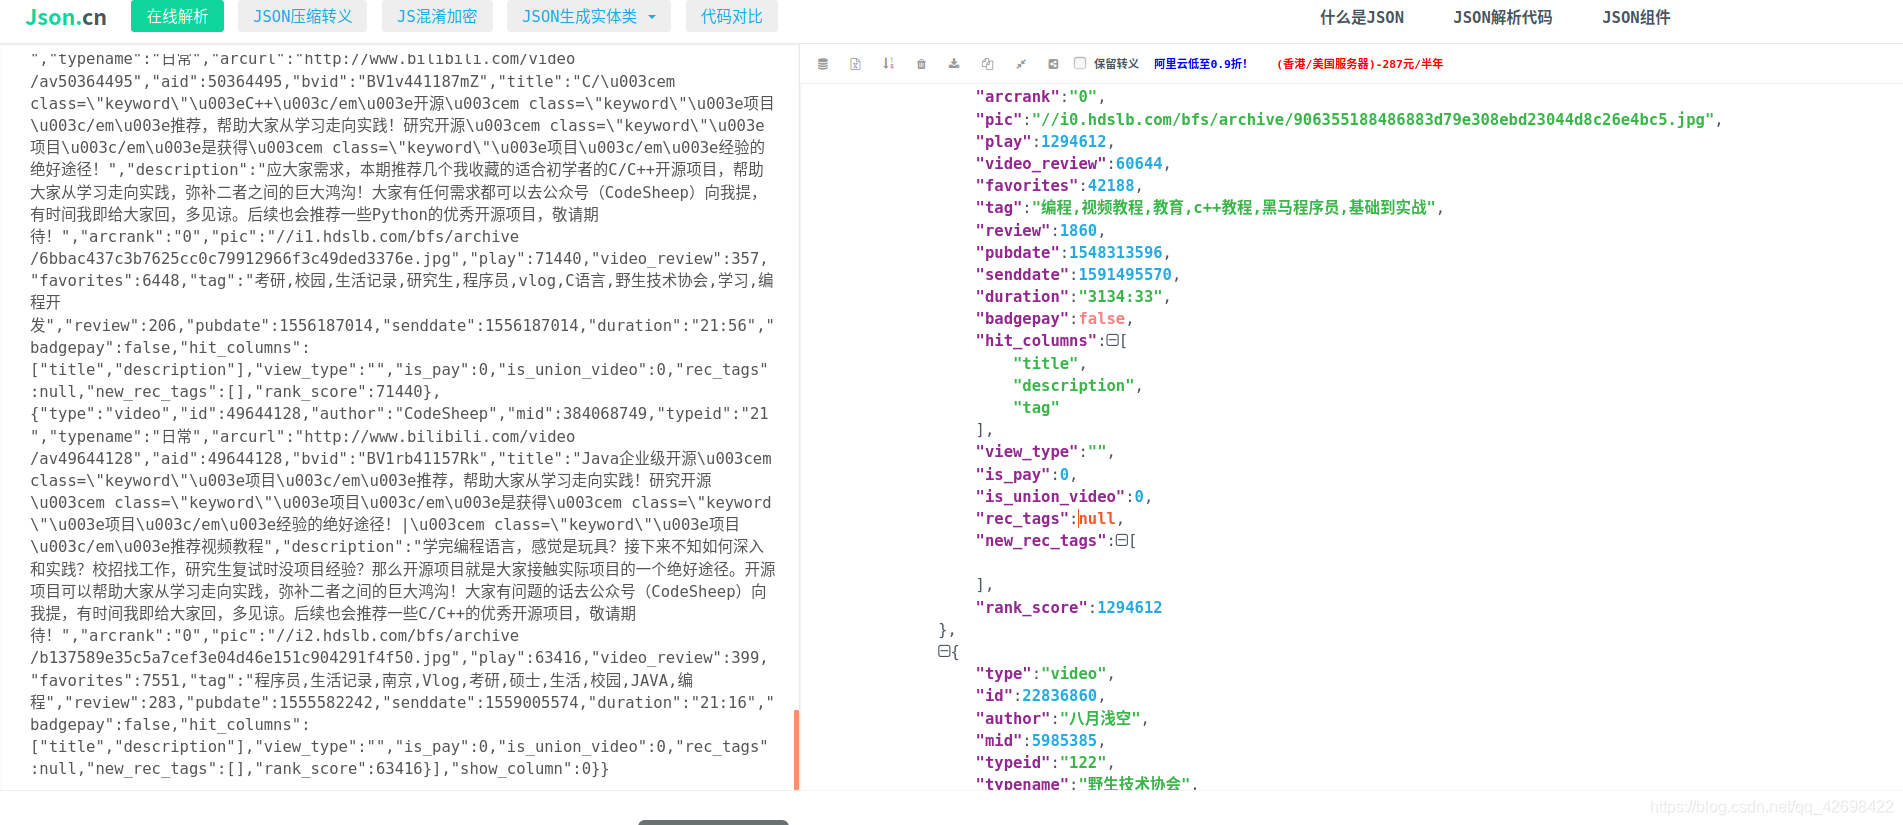Image resolution: width=1903 pixels, height=825 pixels.
Task: Open the JSON组件 menu item
Action: (1636, 17)
